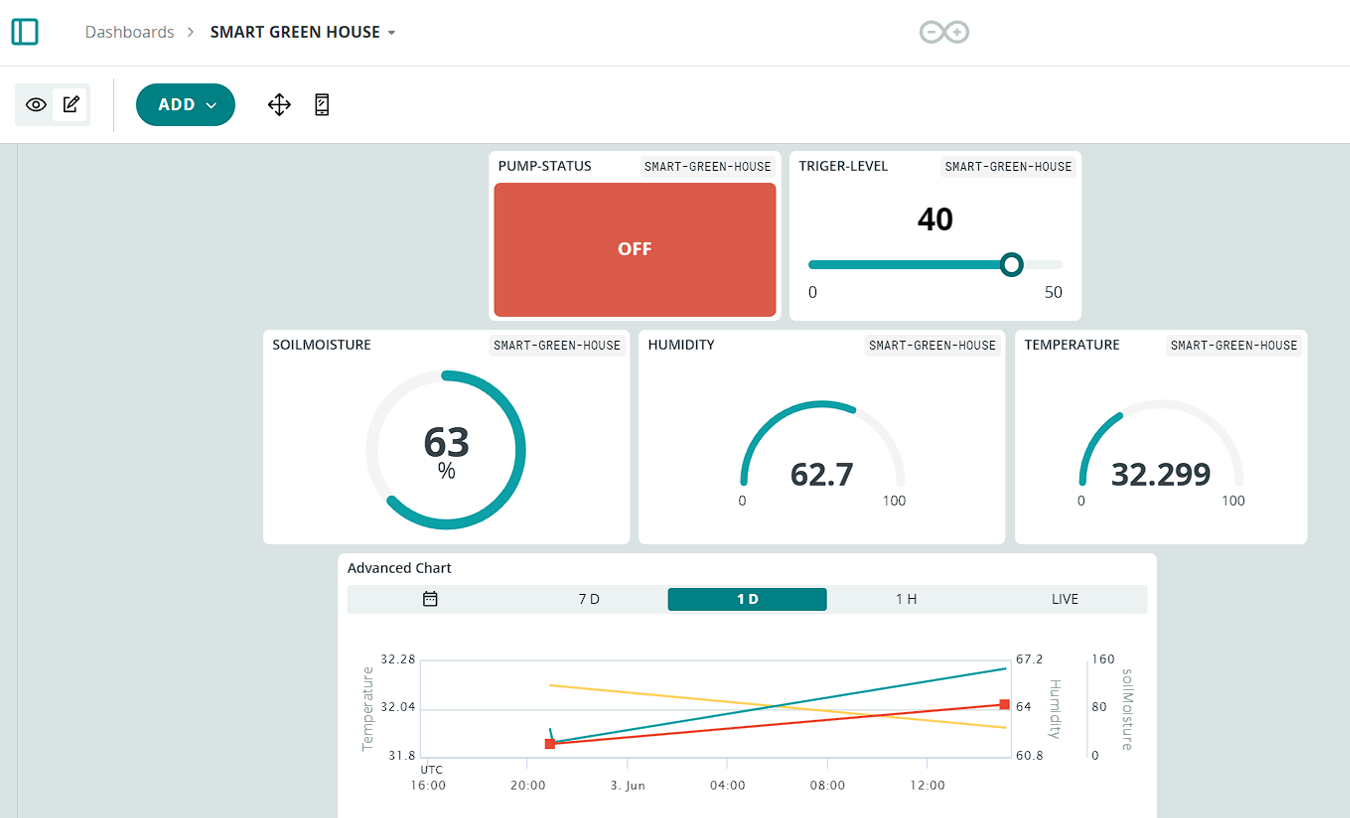Select the 7 D chart range tab
1350x818 pixels.
coord(589,599)
